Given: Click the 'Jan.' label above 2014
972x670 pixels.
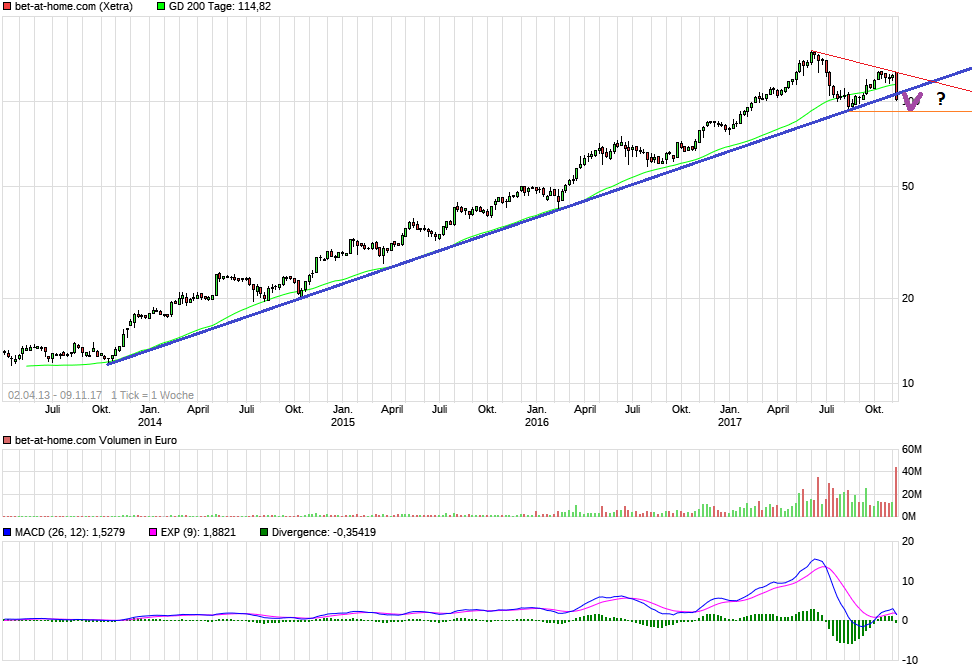Looking at the screenshot, I should (149, 409).
